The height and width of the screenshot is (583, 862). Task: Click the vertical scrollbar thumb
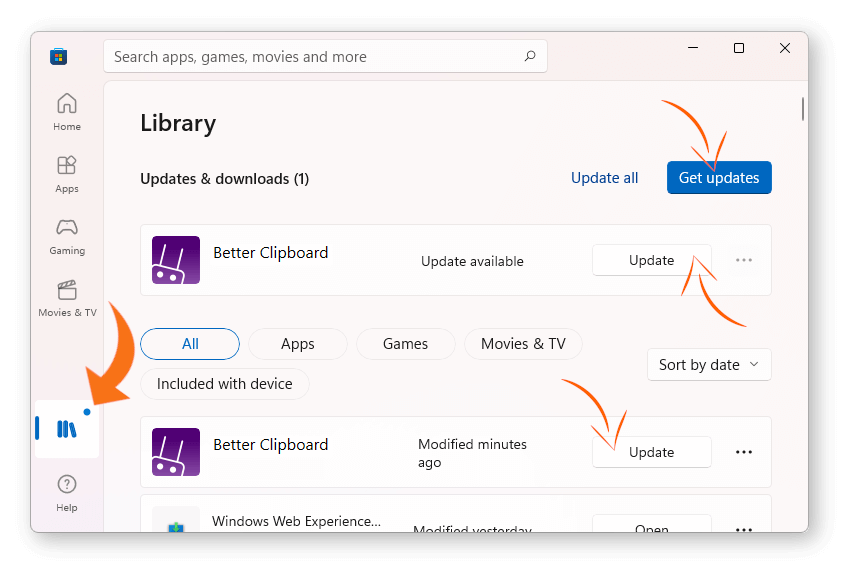(x=803, y=109)
